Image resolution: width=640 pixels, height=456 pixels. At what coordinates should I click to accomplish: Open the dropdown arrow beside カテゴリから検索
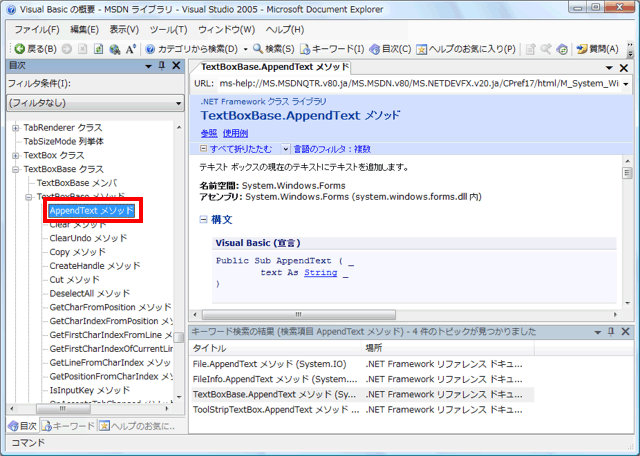coord(245,49)
